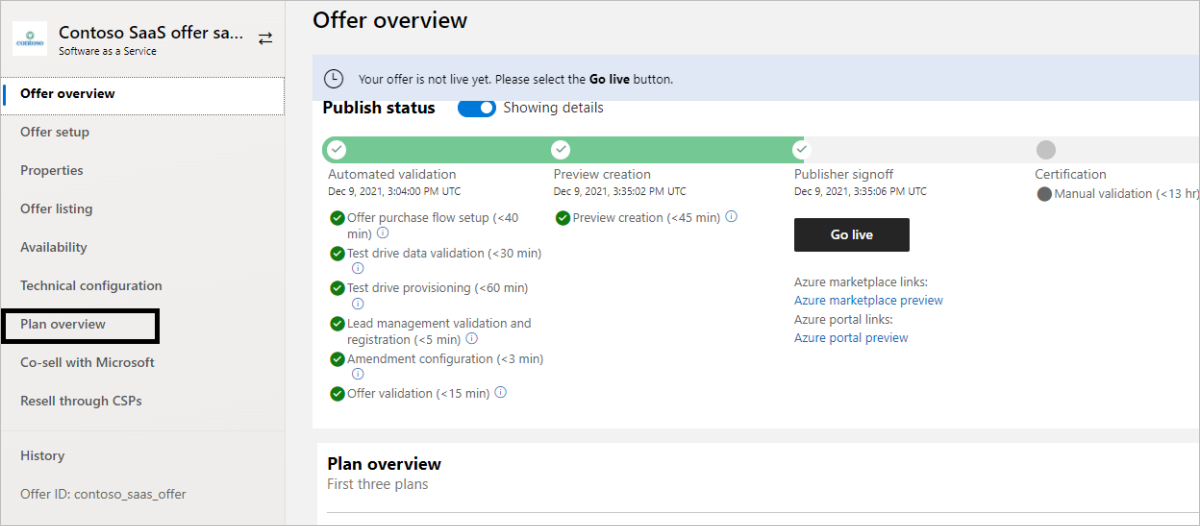Screen dimensions: 1200x526
Task: Click the switch offer arrows icon
Action: [265, 38]
